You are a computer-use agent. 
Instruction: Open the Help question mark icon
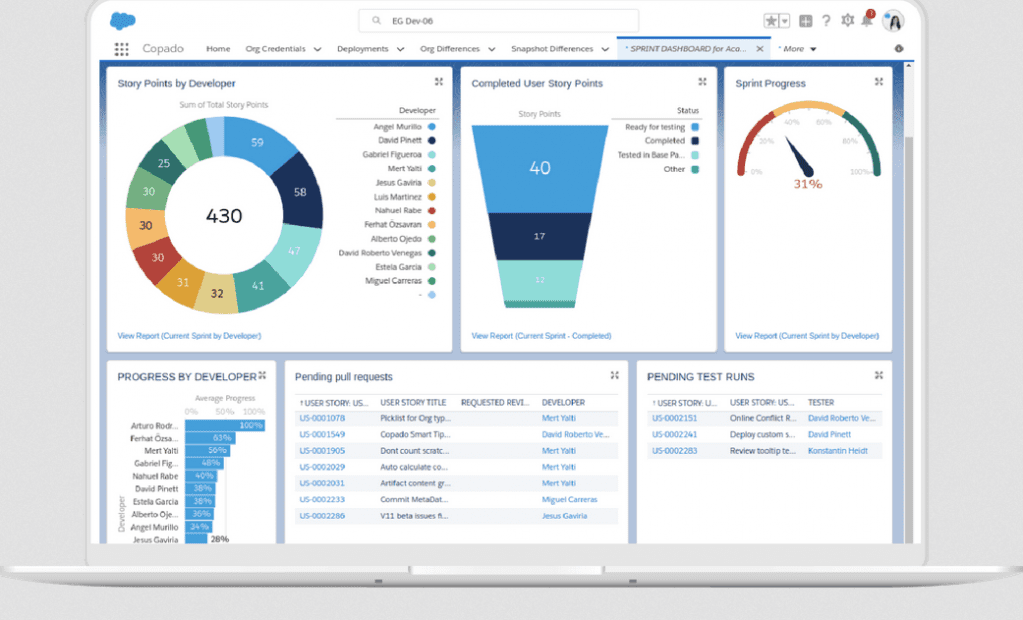point(826,21)
